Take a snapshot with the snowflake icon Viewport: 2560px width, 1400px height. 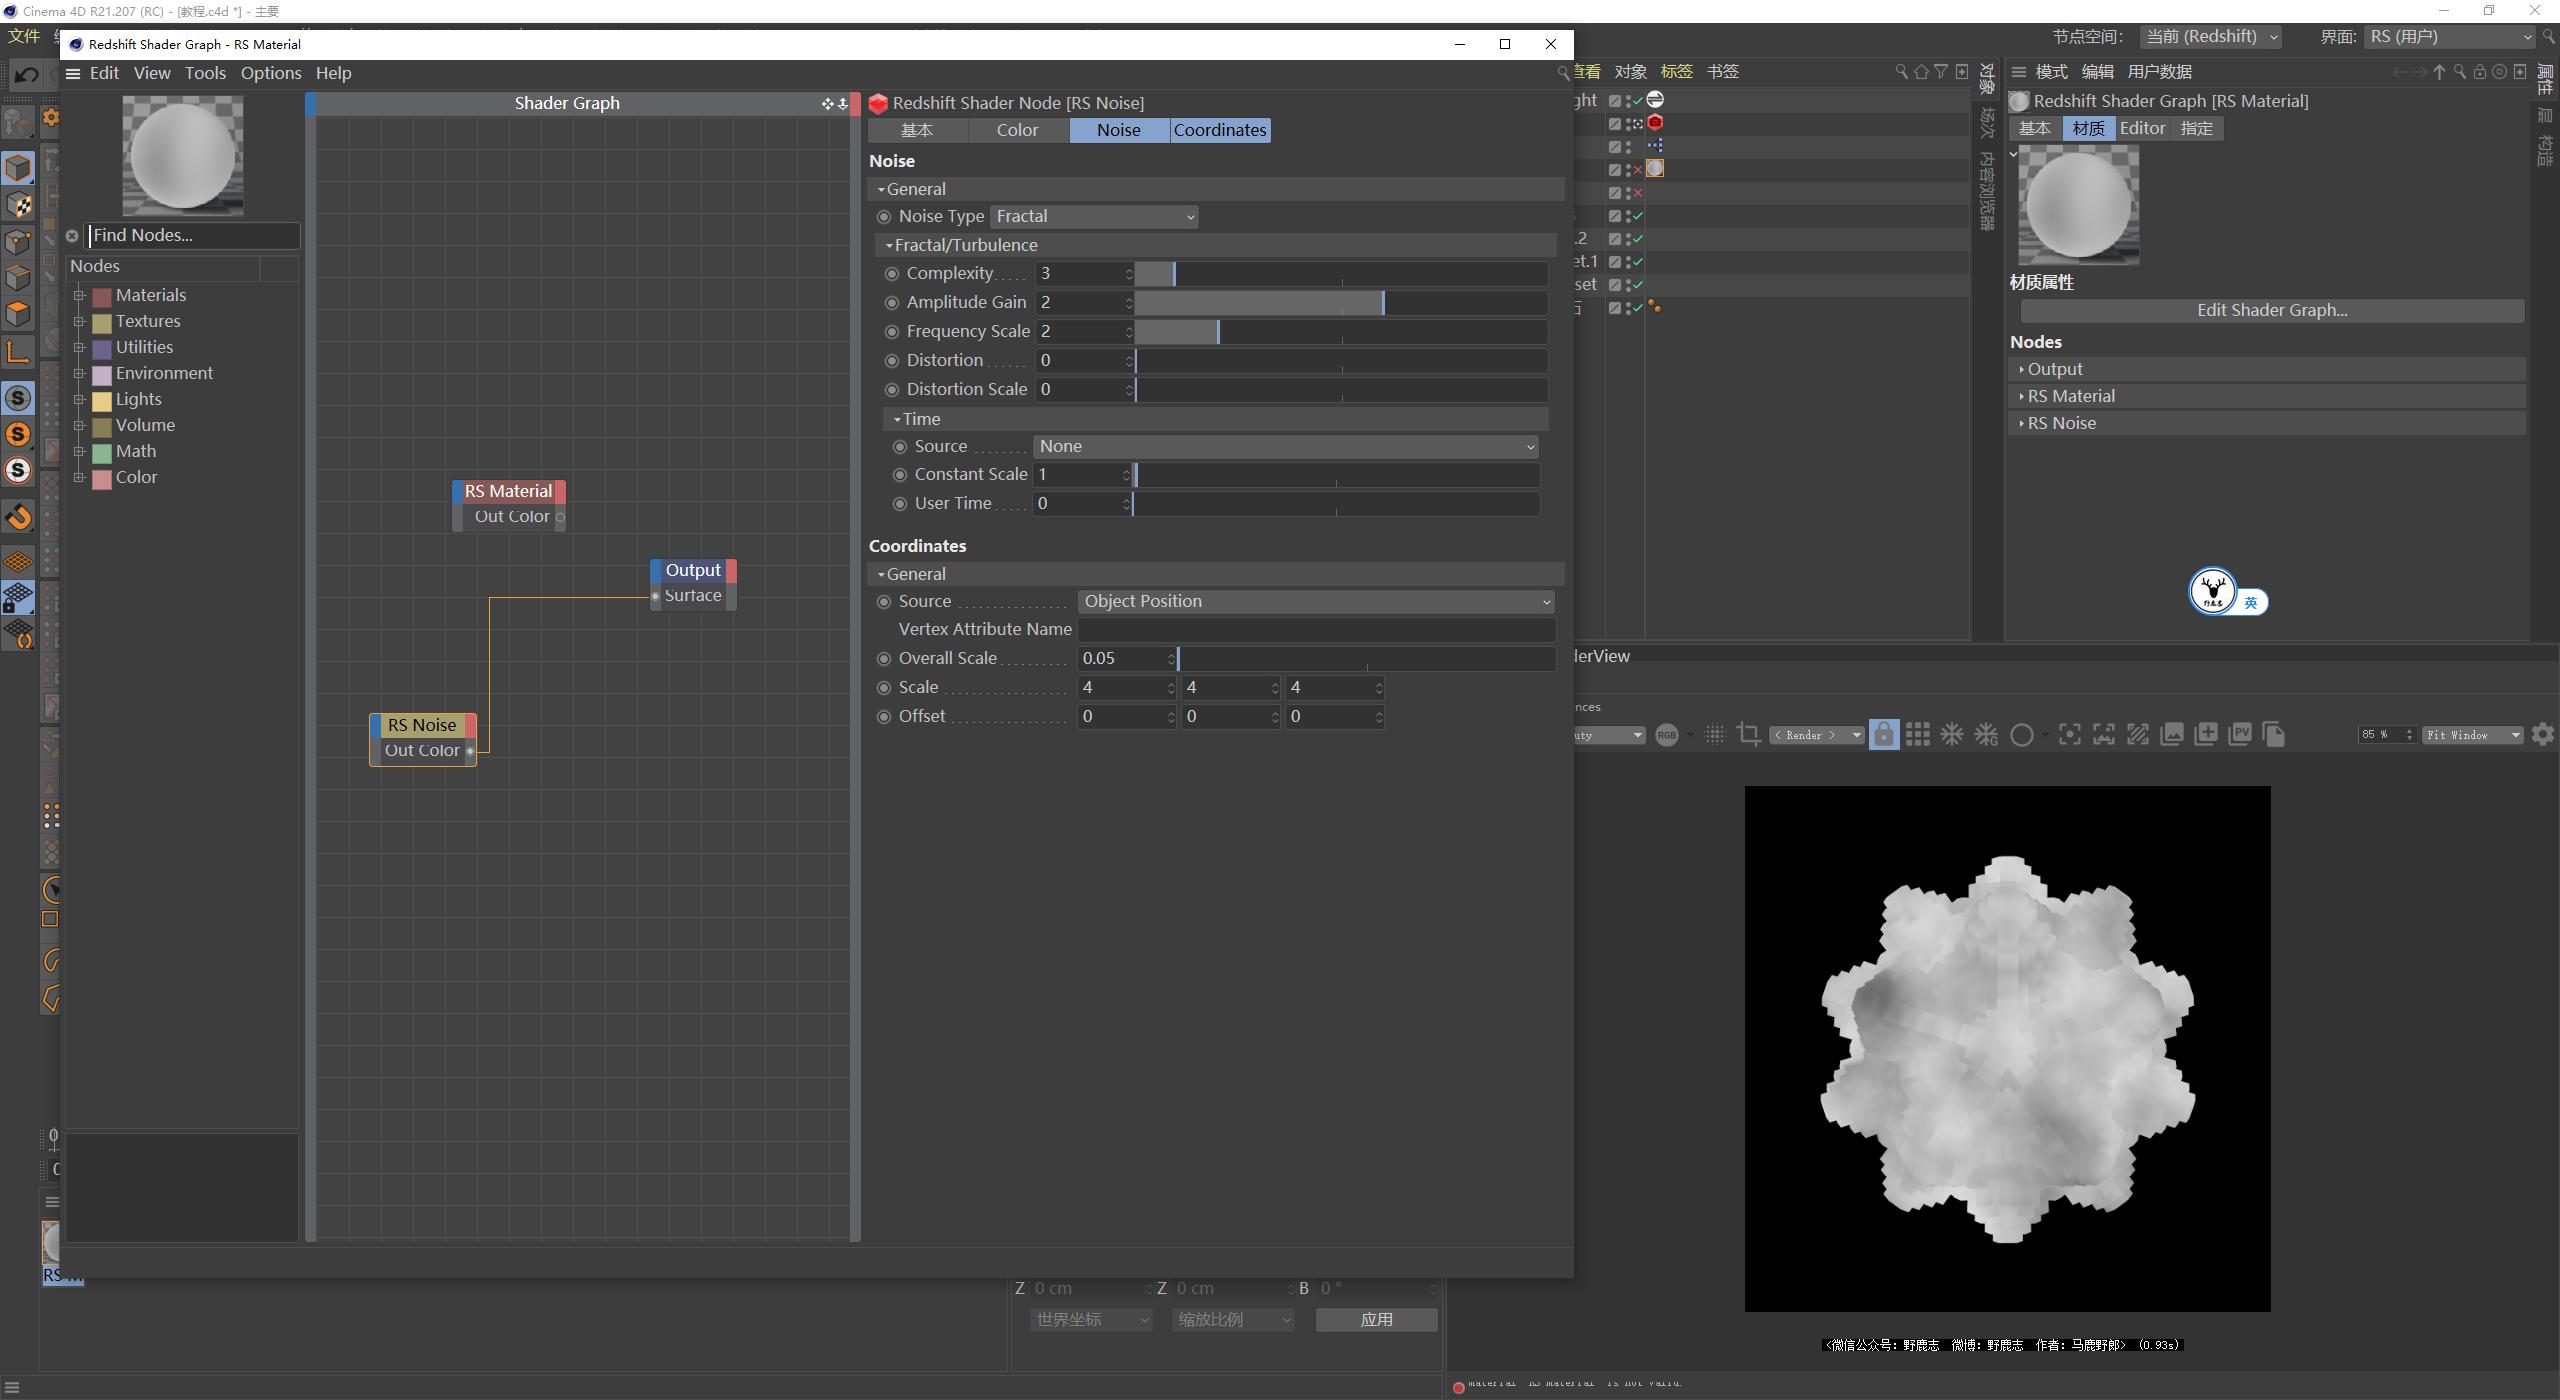[1951, 734]
